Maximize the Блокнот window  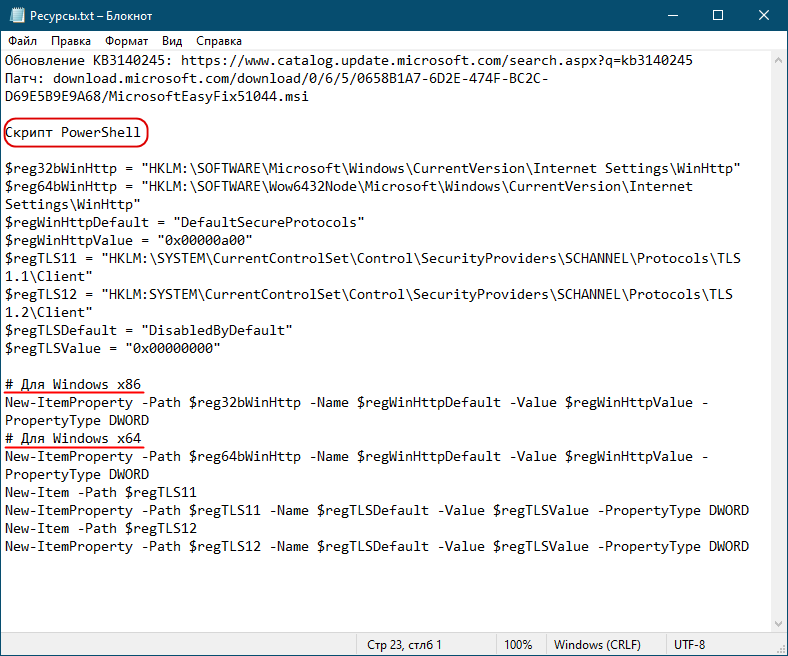[x=718, y=16]
